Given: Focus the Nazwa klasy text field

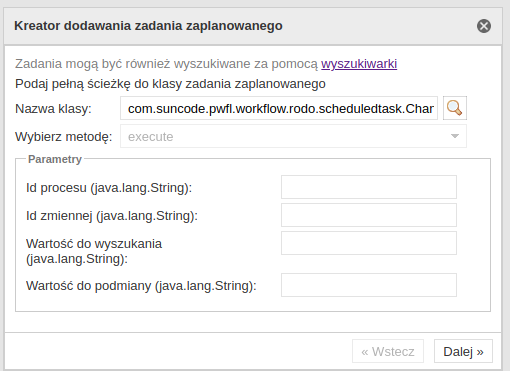Looking at the screenshot, I should tap(279, 108).
